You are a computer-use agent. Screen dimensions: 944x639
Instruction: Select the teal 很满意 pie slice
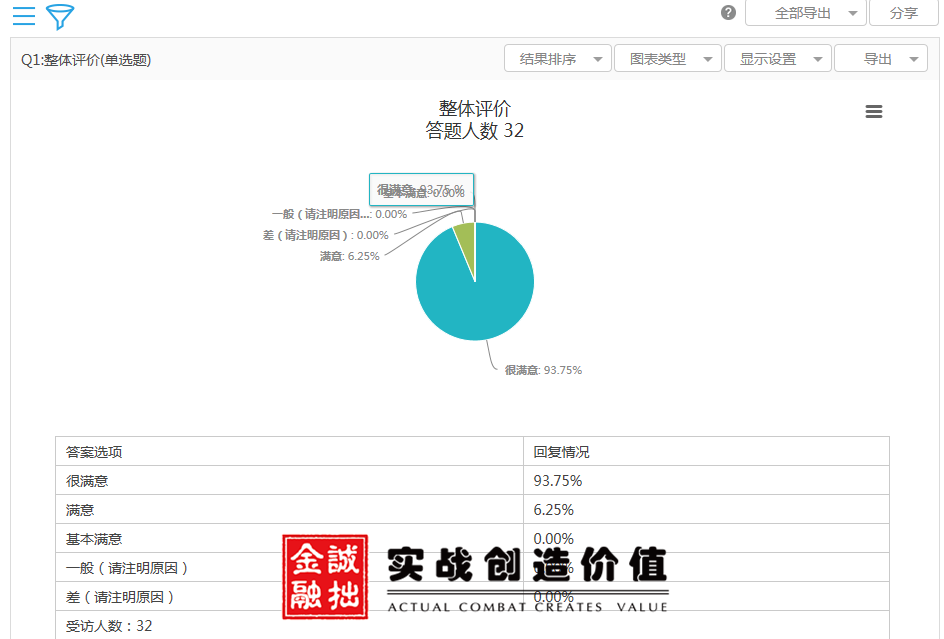click(478, 290)
